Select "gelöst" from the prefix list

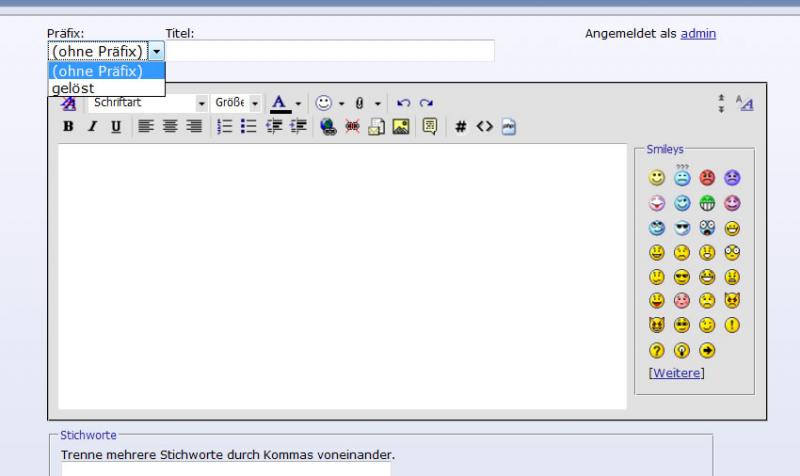[x=73, y=88]
